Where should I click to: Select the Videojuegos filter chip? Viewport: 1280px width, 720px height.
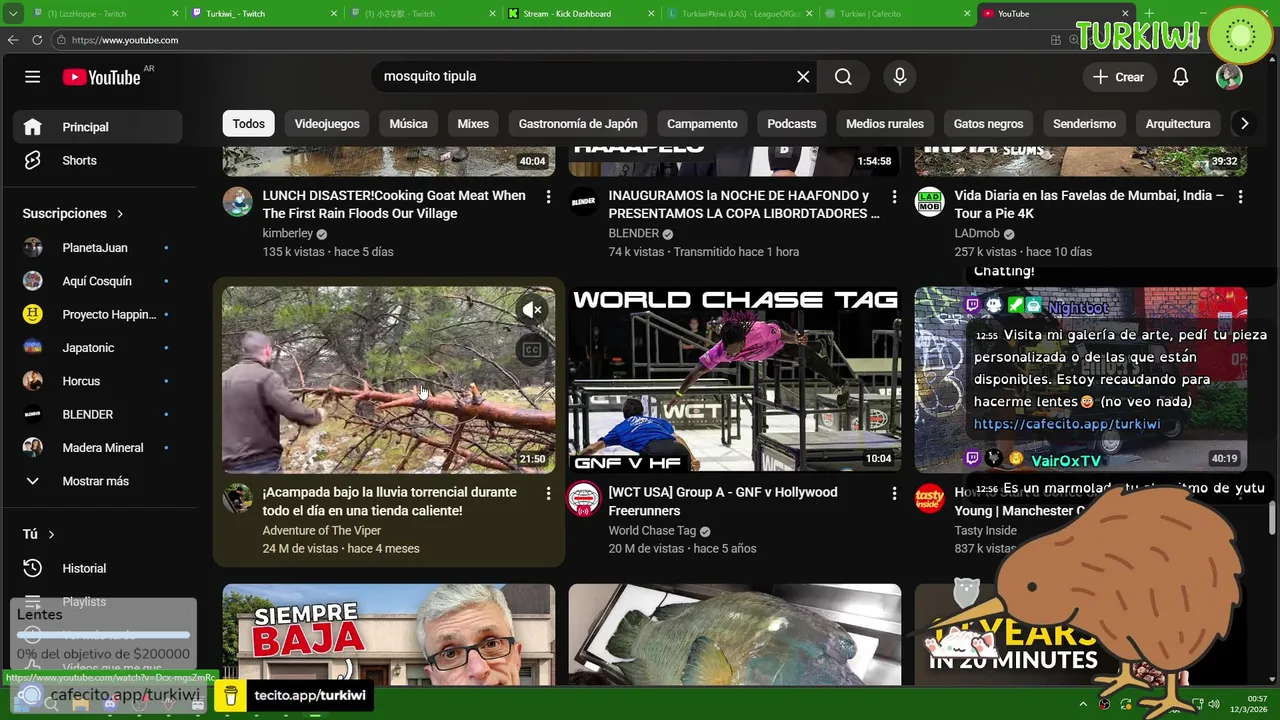pyautogui.click(x=327, y=124)
